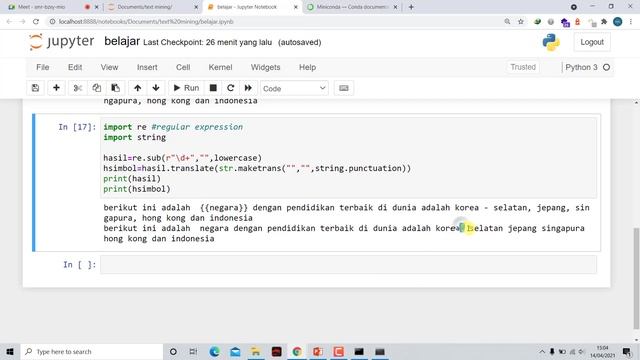Click the Logout button
The width and height of the screenshot is (640, 360).
[x=592, y=42]
